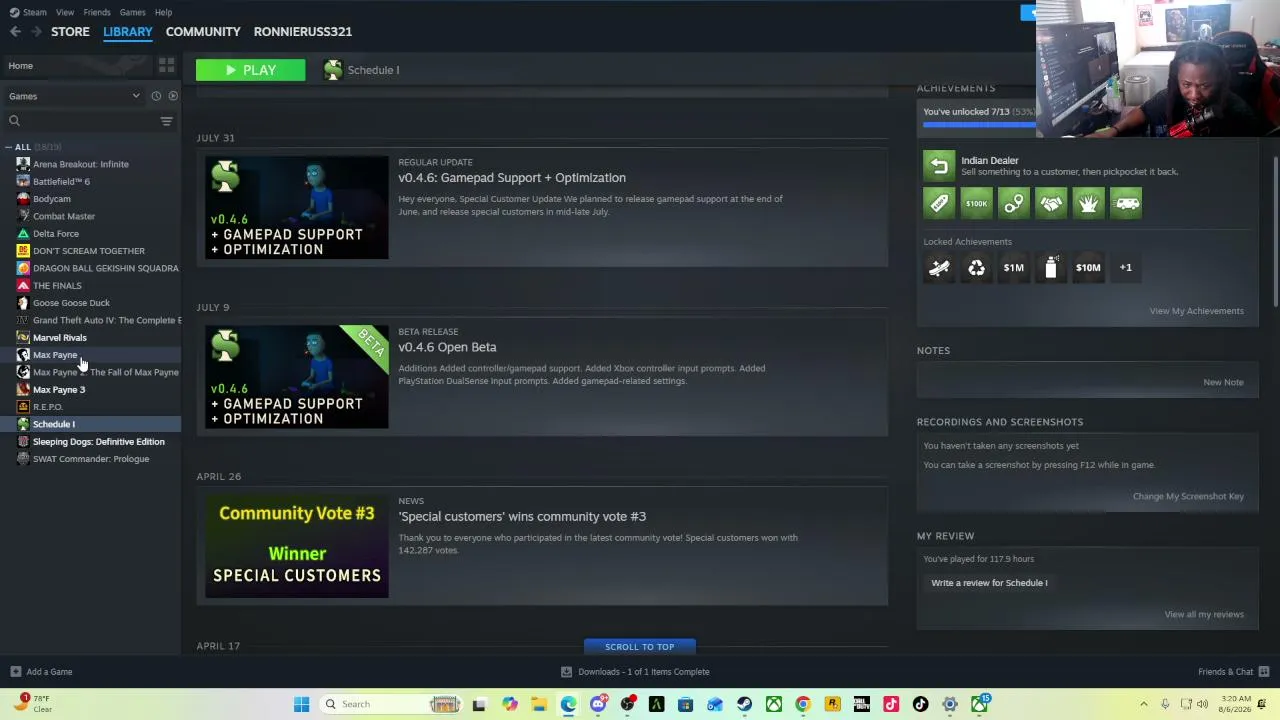Screen dimensions: 1280x720
Task: Click the locked $10M achievement badge
Action: (1088, 267)
